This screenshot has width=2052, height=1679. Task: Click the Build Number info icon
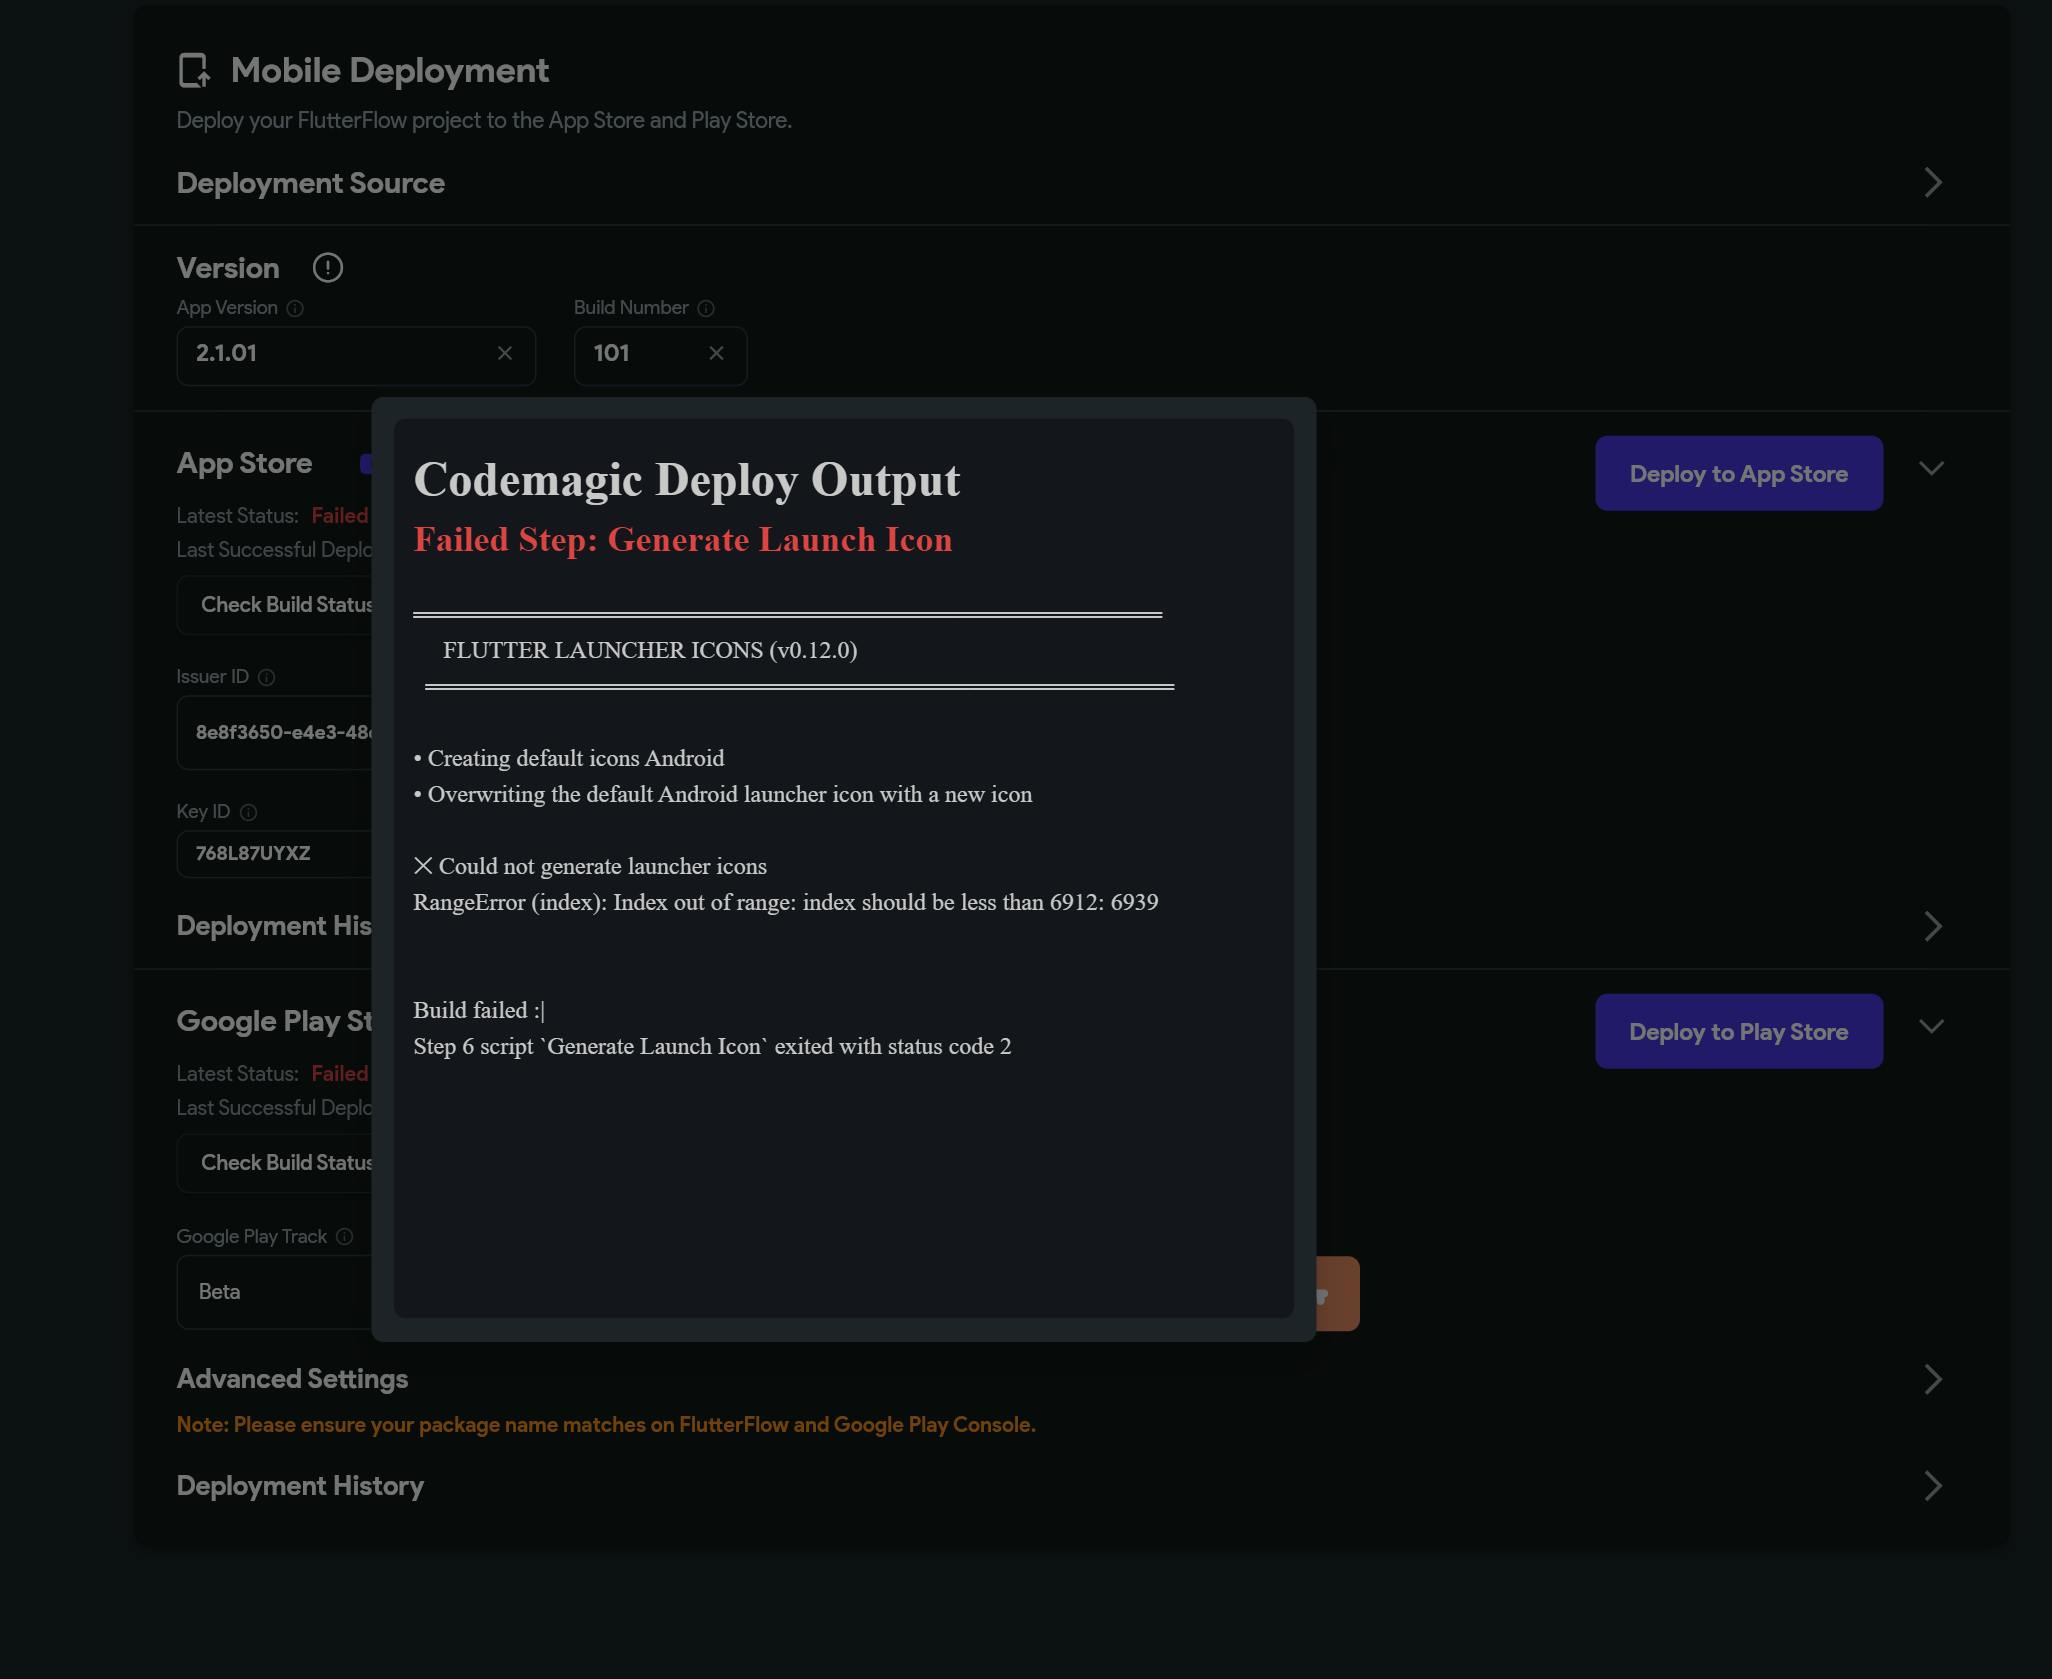pos(706,309)
